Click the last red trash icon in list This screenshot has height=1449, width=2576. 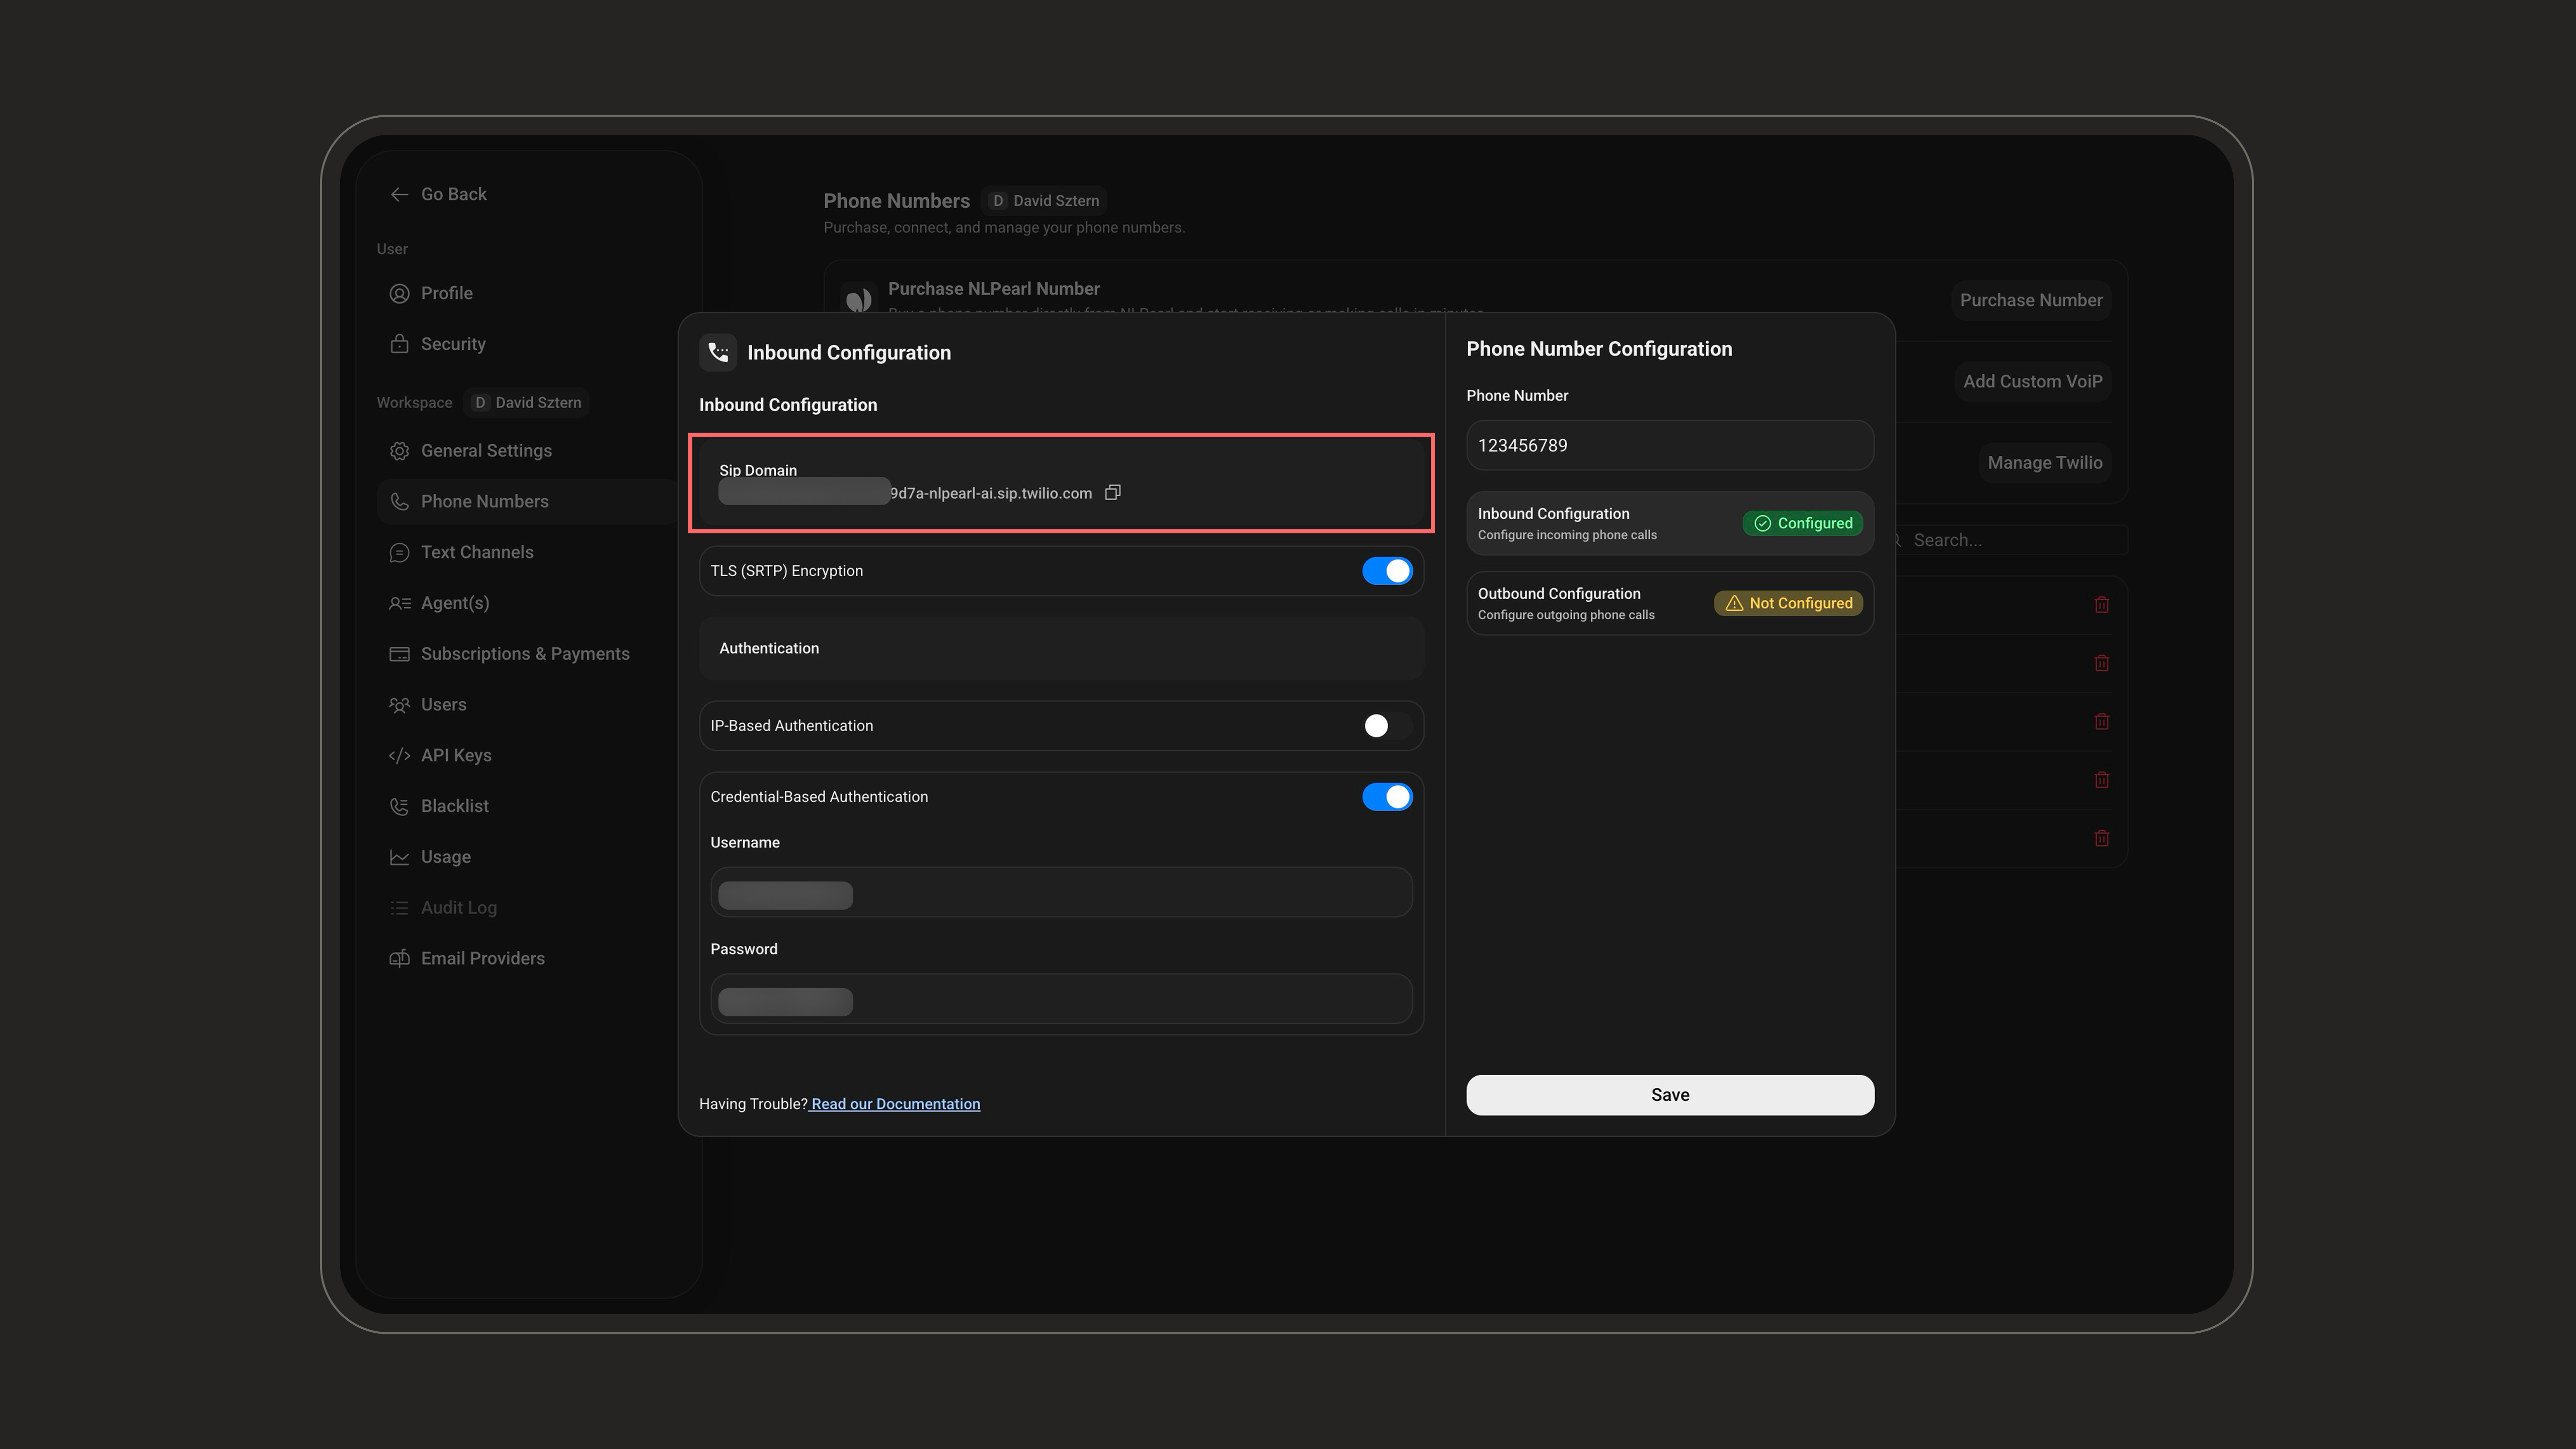(2102, 838)
